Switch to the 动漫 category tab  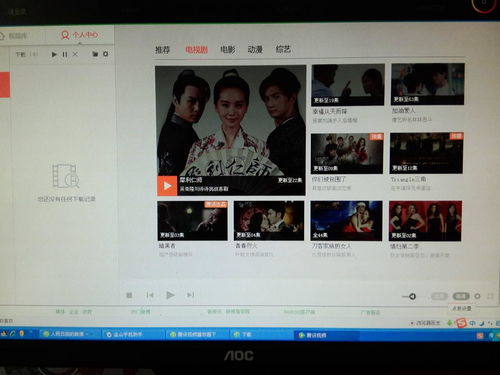pyautogui.click(x=255, y=49)
